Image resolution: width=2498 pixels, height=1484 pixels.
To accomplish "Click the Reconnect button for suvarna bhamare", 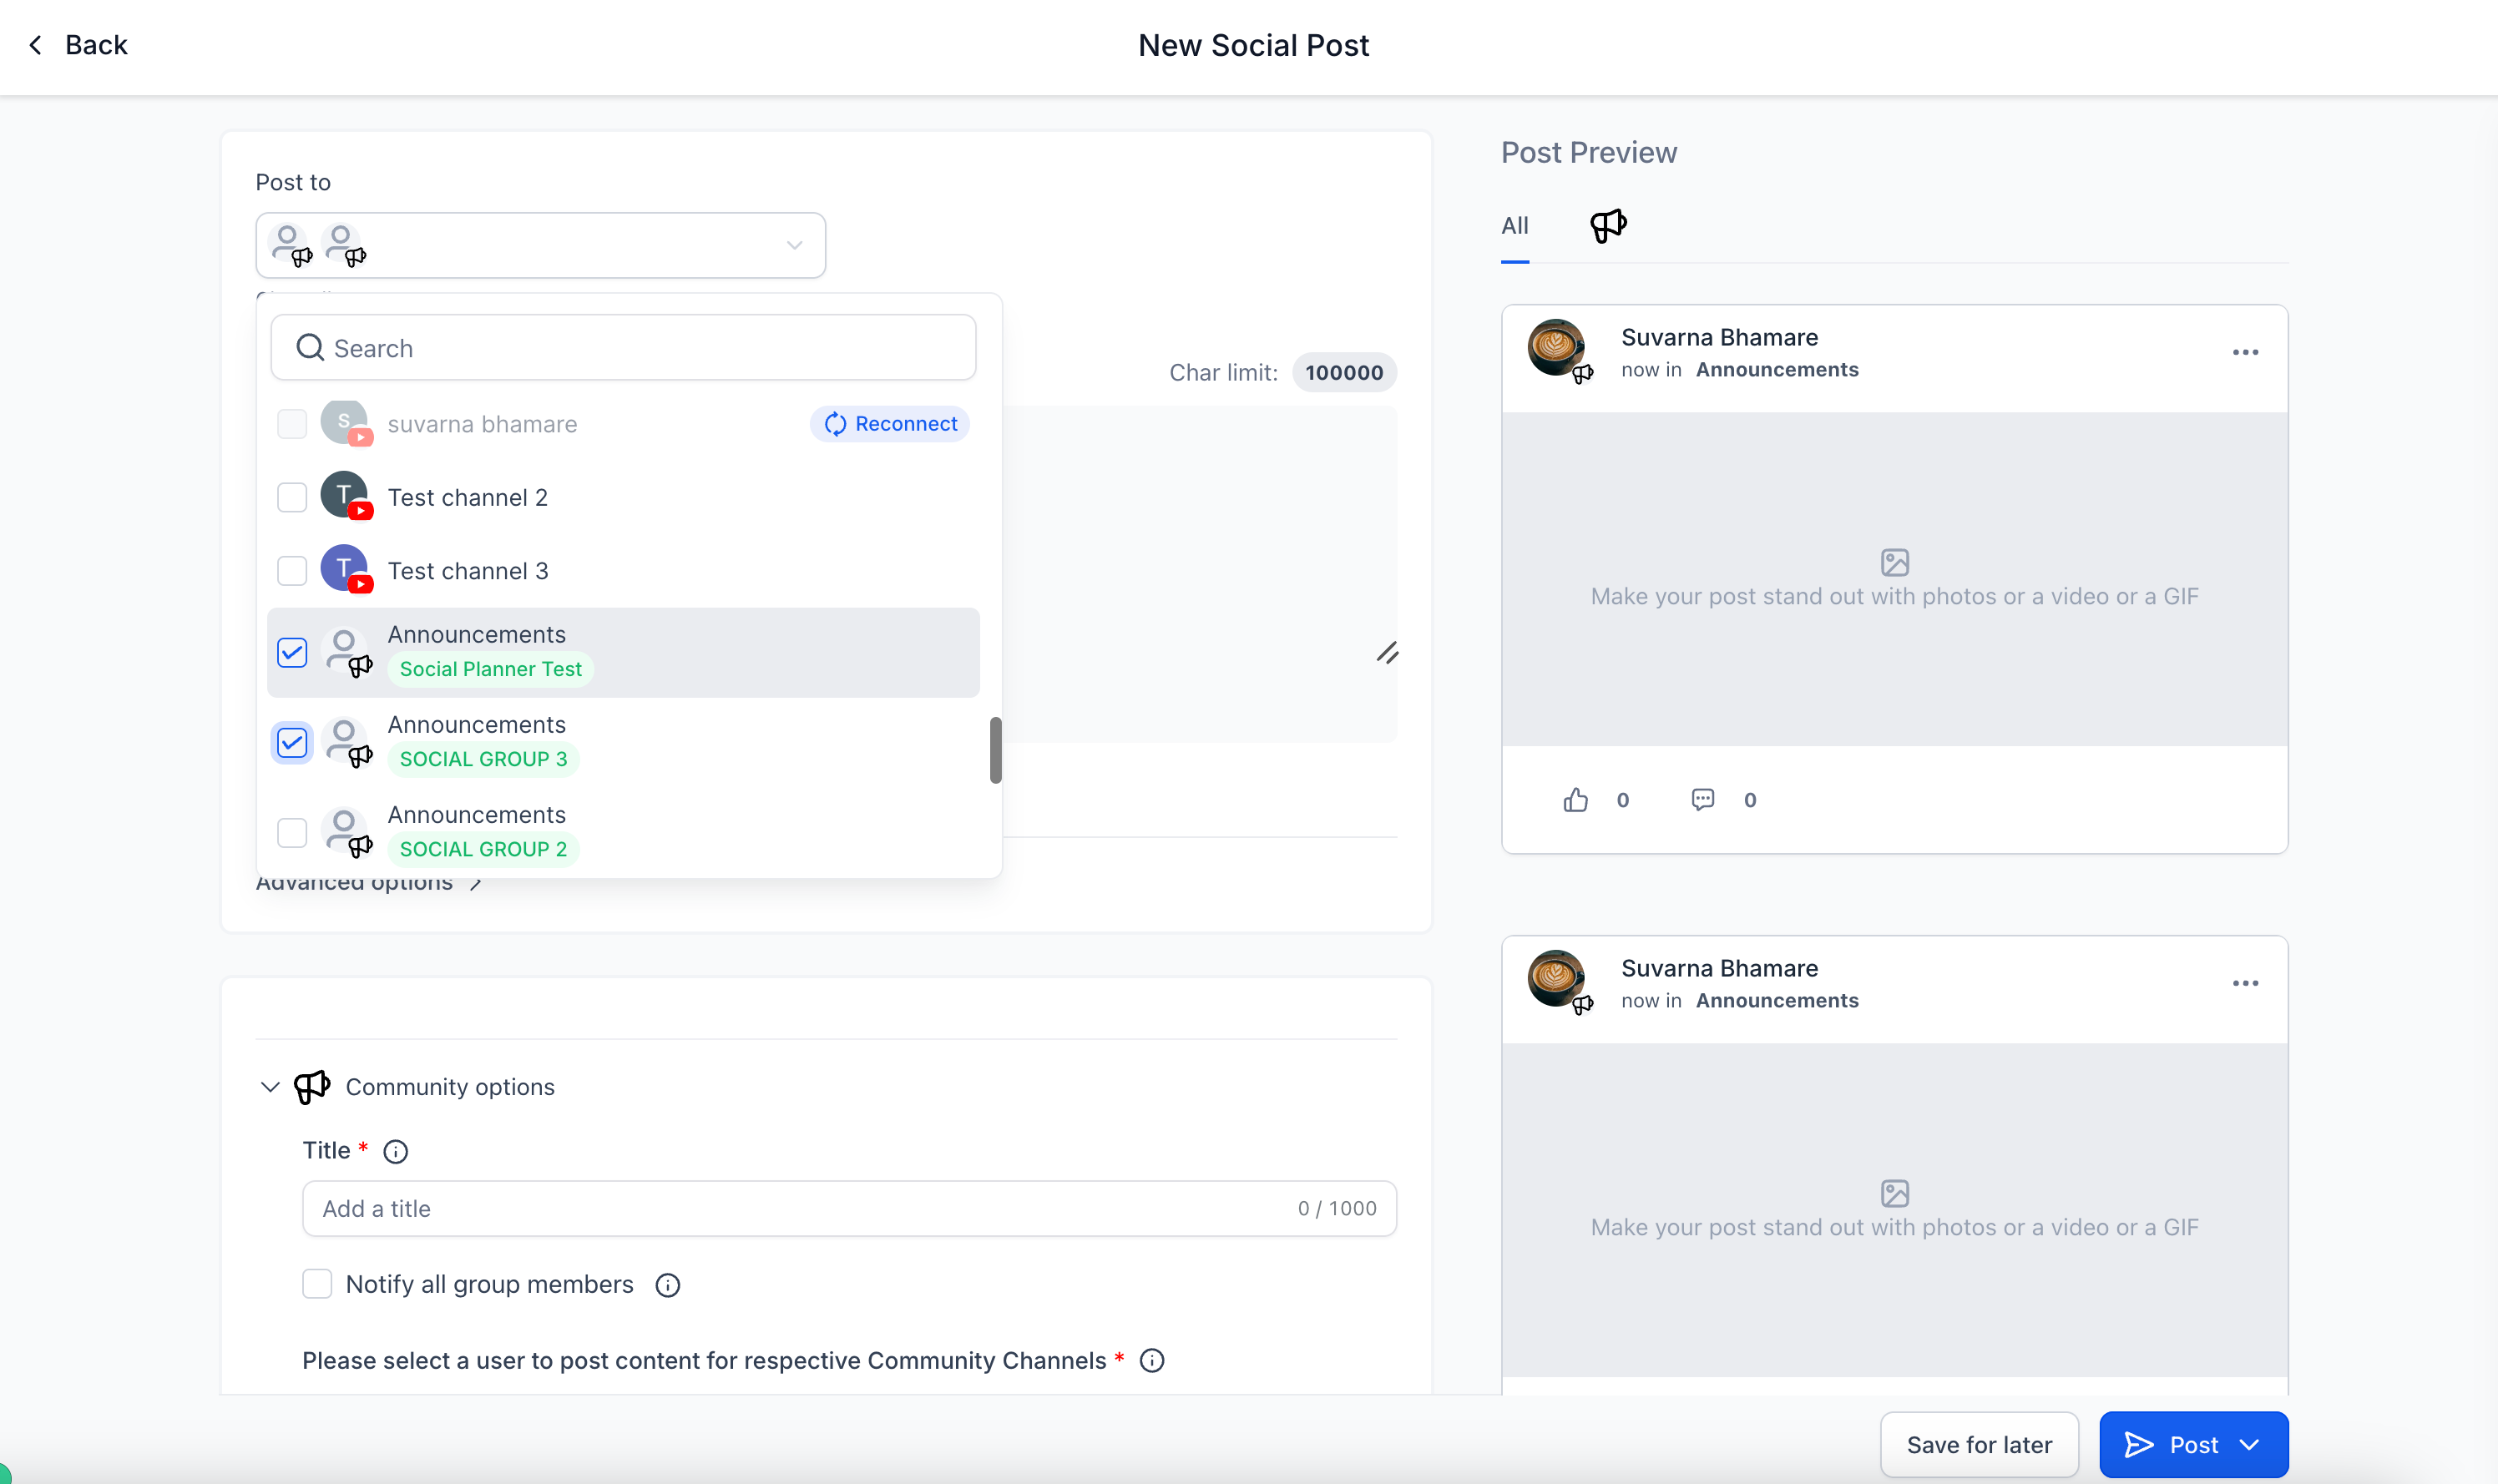I will pyautogui.click(x=890, y=424).
